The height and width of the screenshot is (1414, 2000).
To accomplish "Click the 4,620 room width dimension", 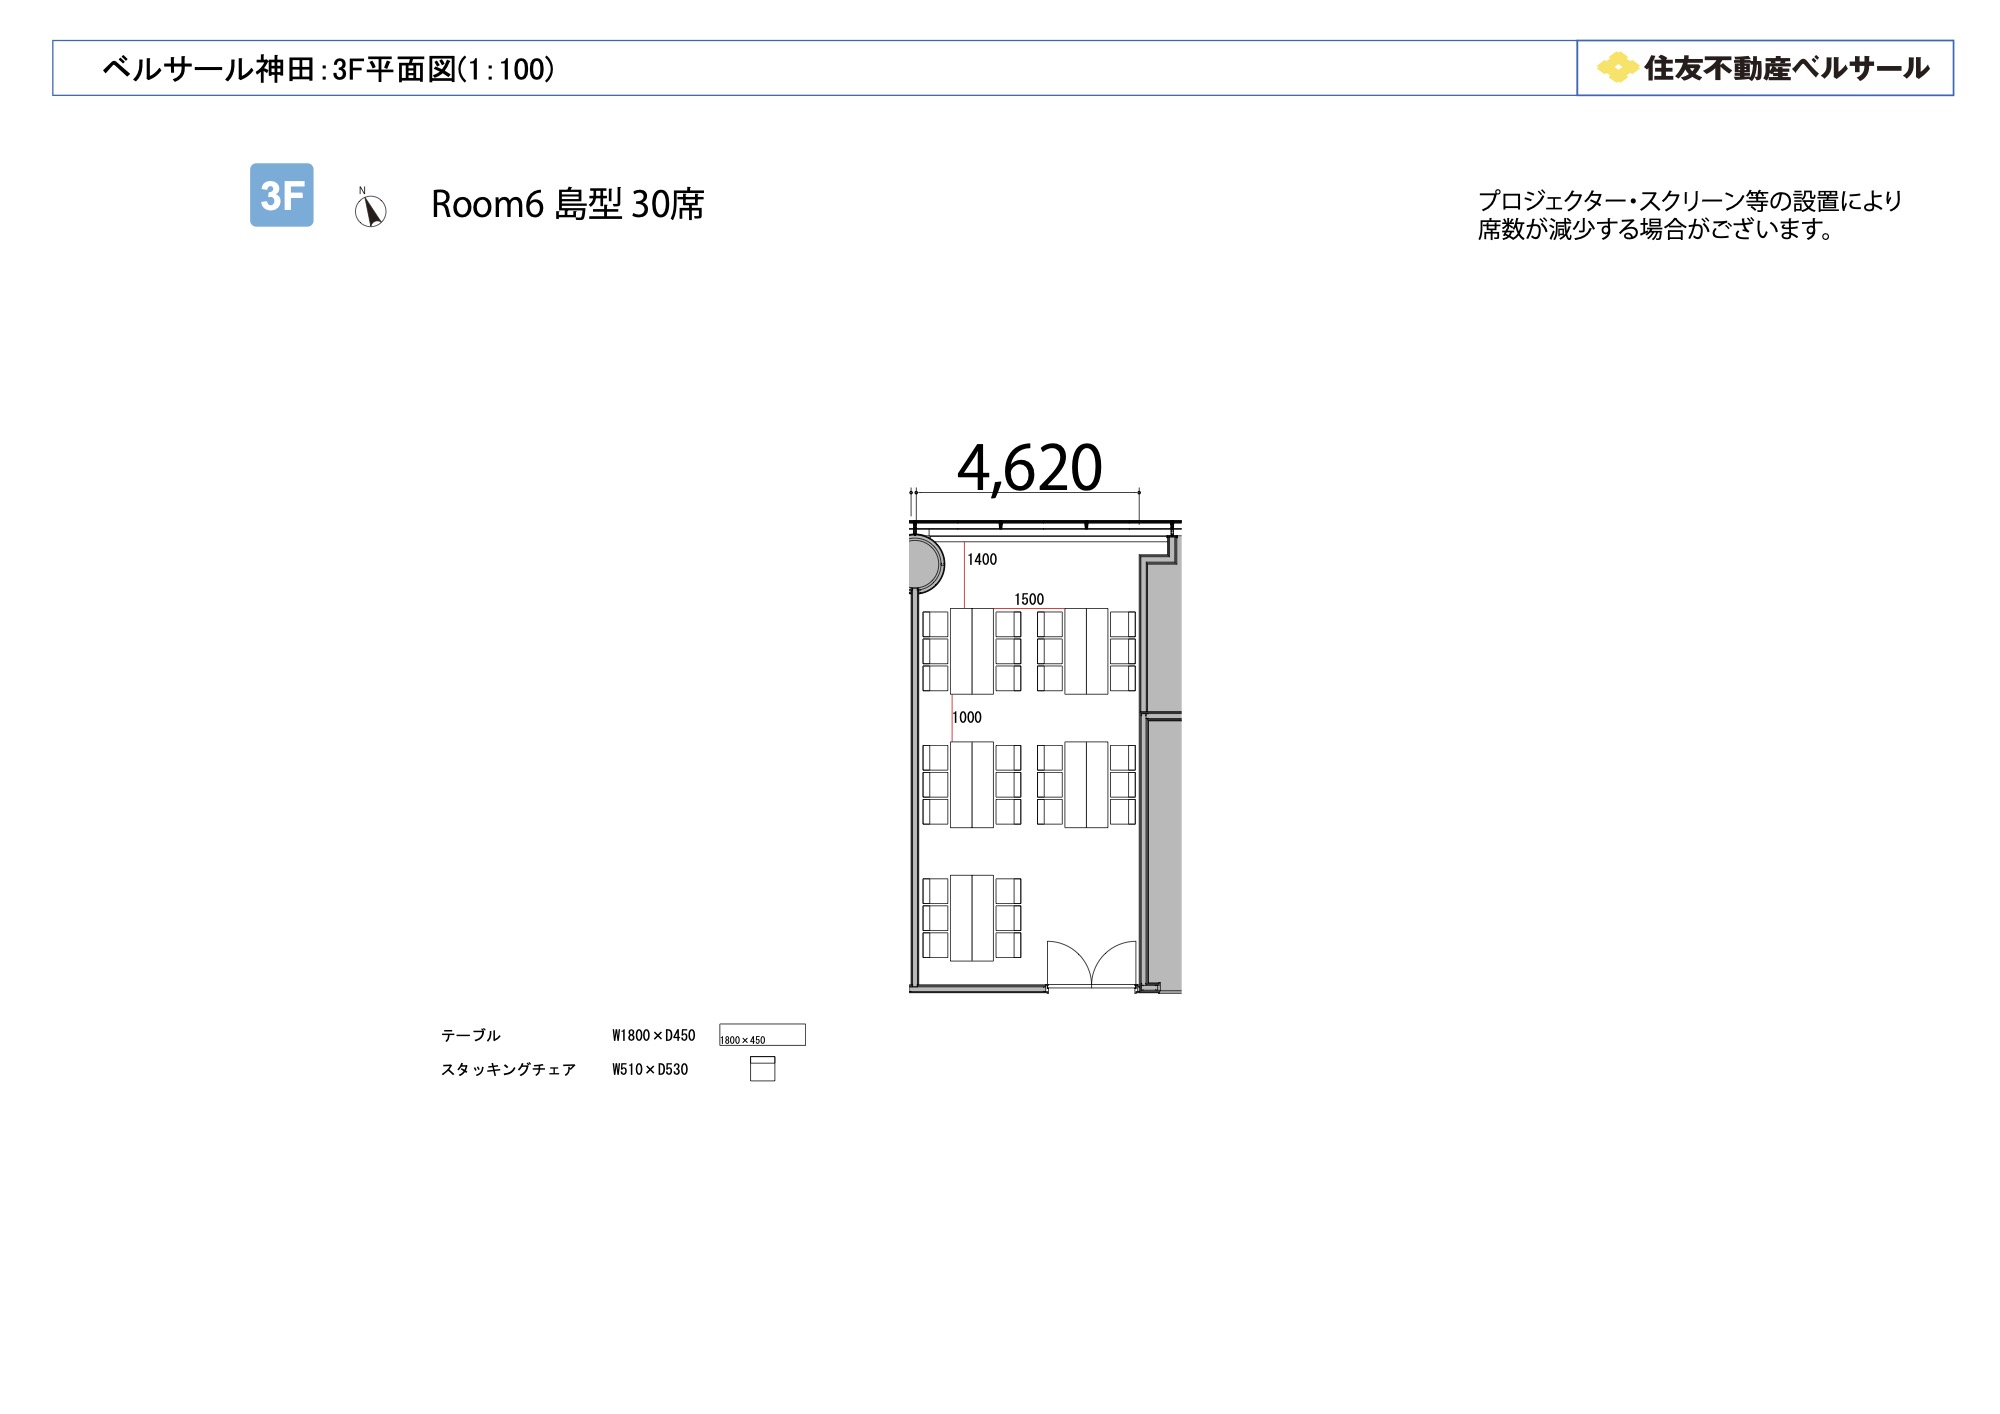I will click(x=1029, y=468).
